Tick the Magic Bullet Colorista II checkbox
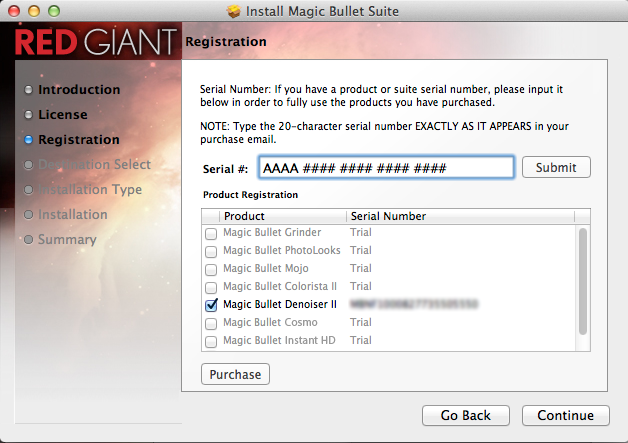The height and width of the screenshot is (443, 628). [211, 287]
